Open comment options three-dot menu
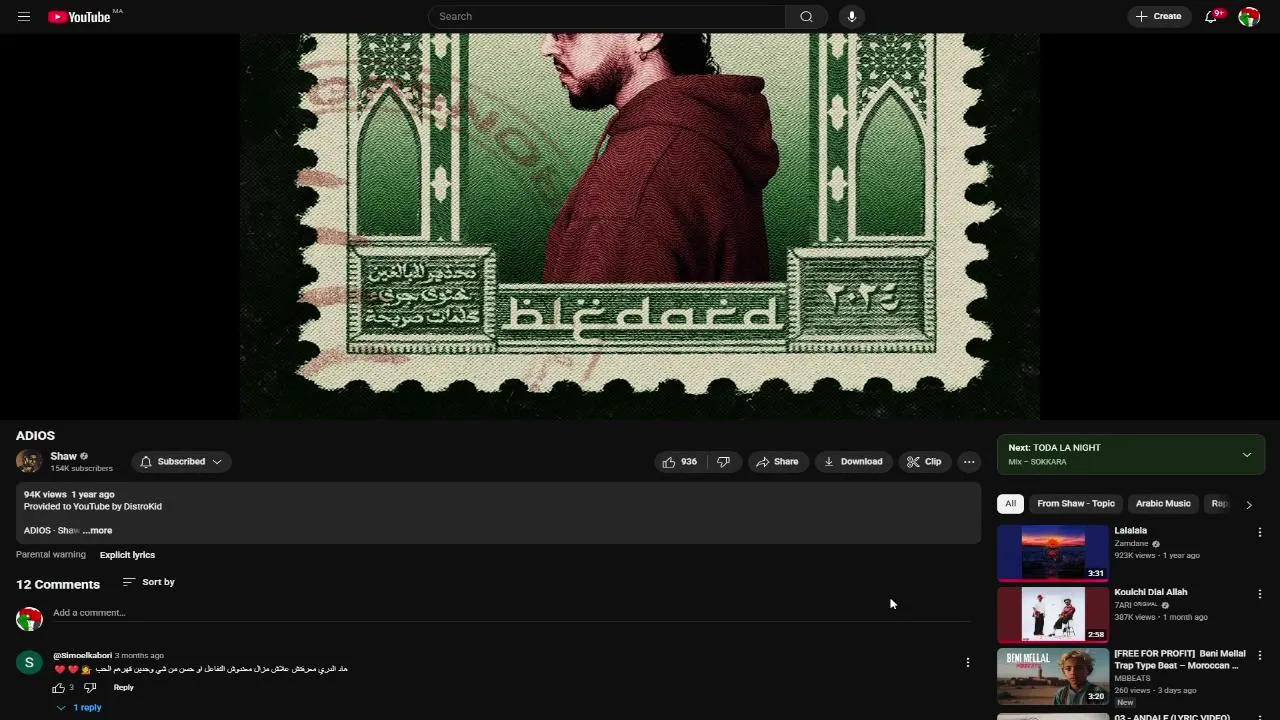Viewport: 1280px width, 720px height. 967,663
